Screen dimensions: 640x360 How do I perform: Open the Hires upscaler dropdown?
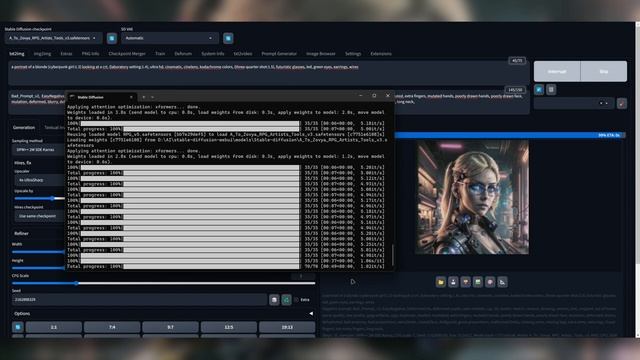[40, 180]
